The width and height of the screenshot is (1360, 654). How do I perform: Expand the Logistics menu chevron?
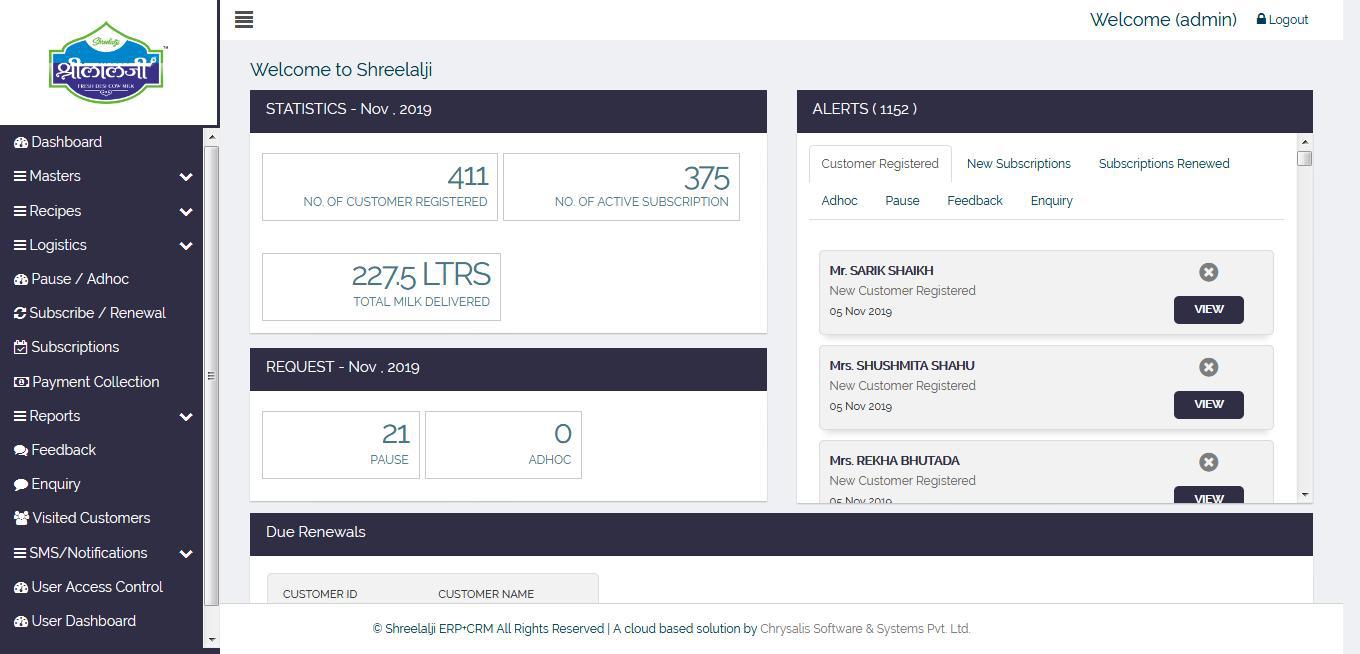click(186, 246)
